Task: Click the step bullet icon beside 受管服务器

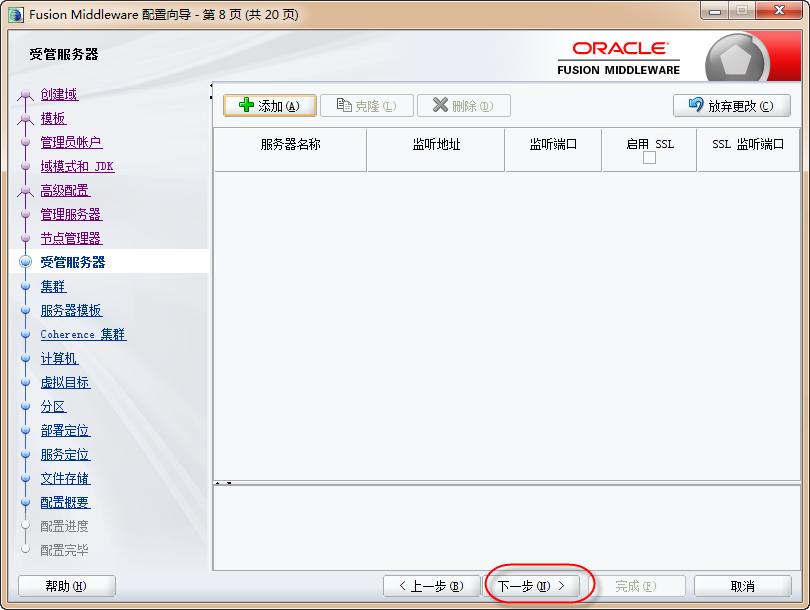Action: (25, 262)
